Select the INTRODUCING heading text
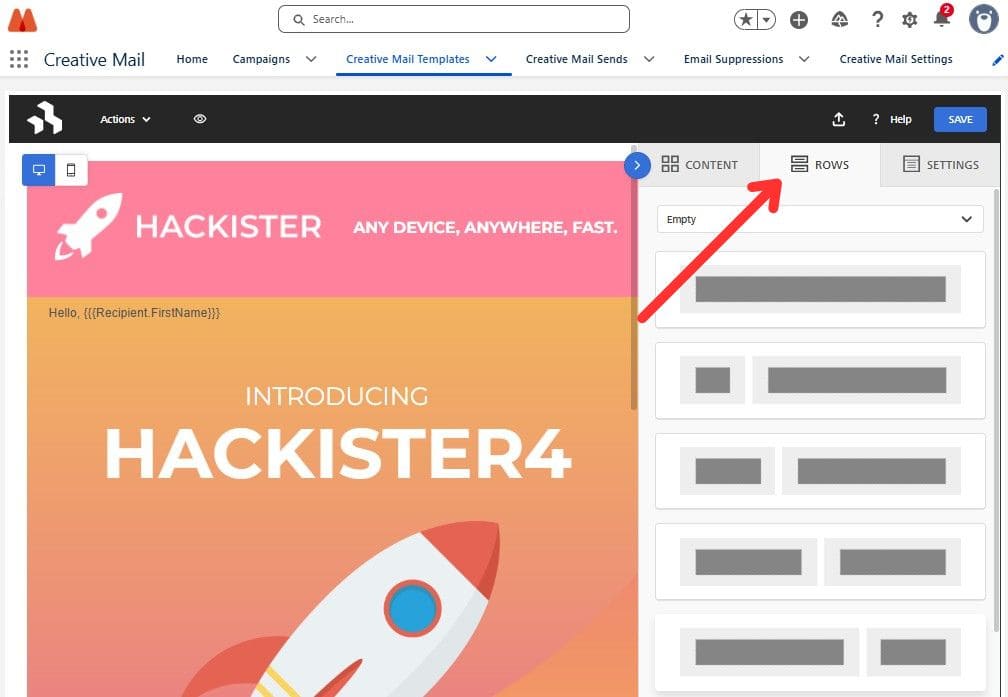This screenshot has height=697, width=1008. tap(337, 396)
